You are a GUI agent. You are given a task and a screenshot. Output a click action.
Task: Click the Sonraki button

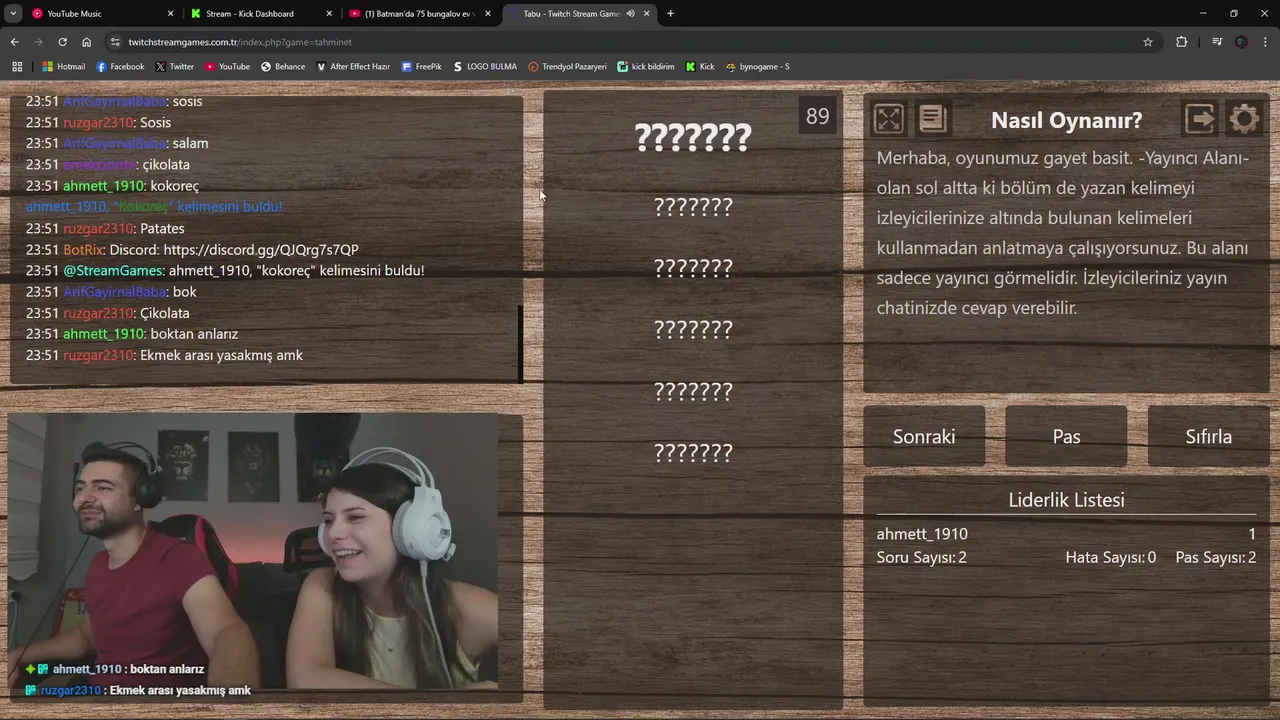(x=924, y=436)
